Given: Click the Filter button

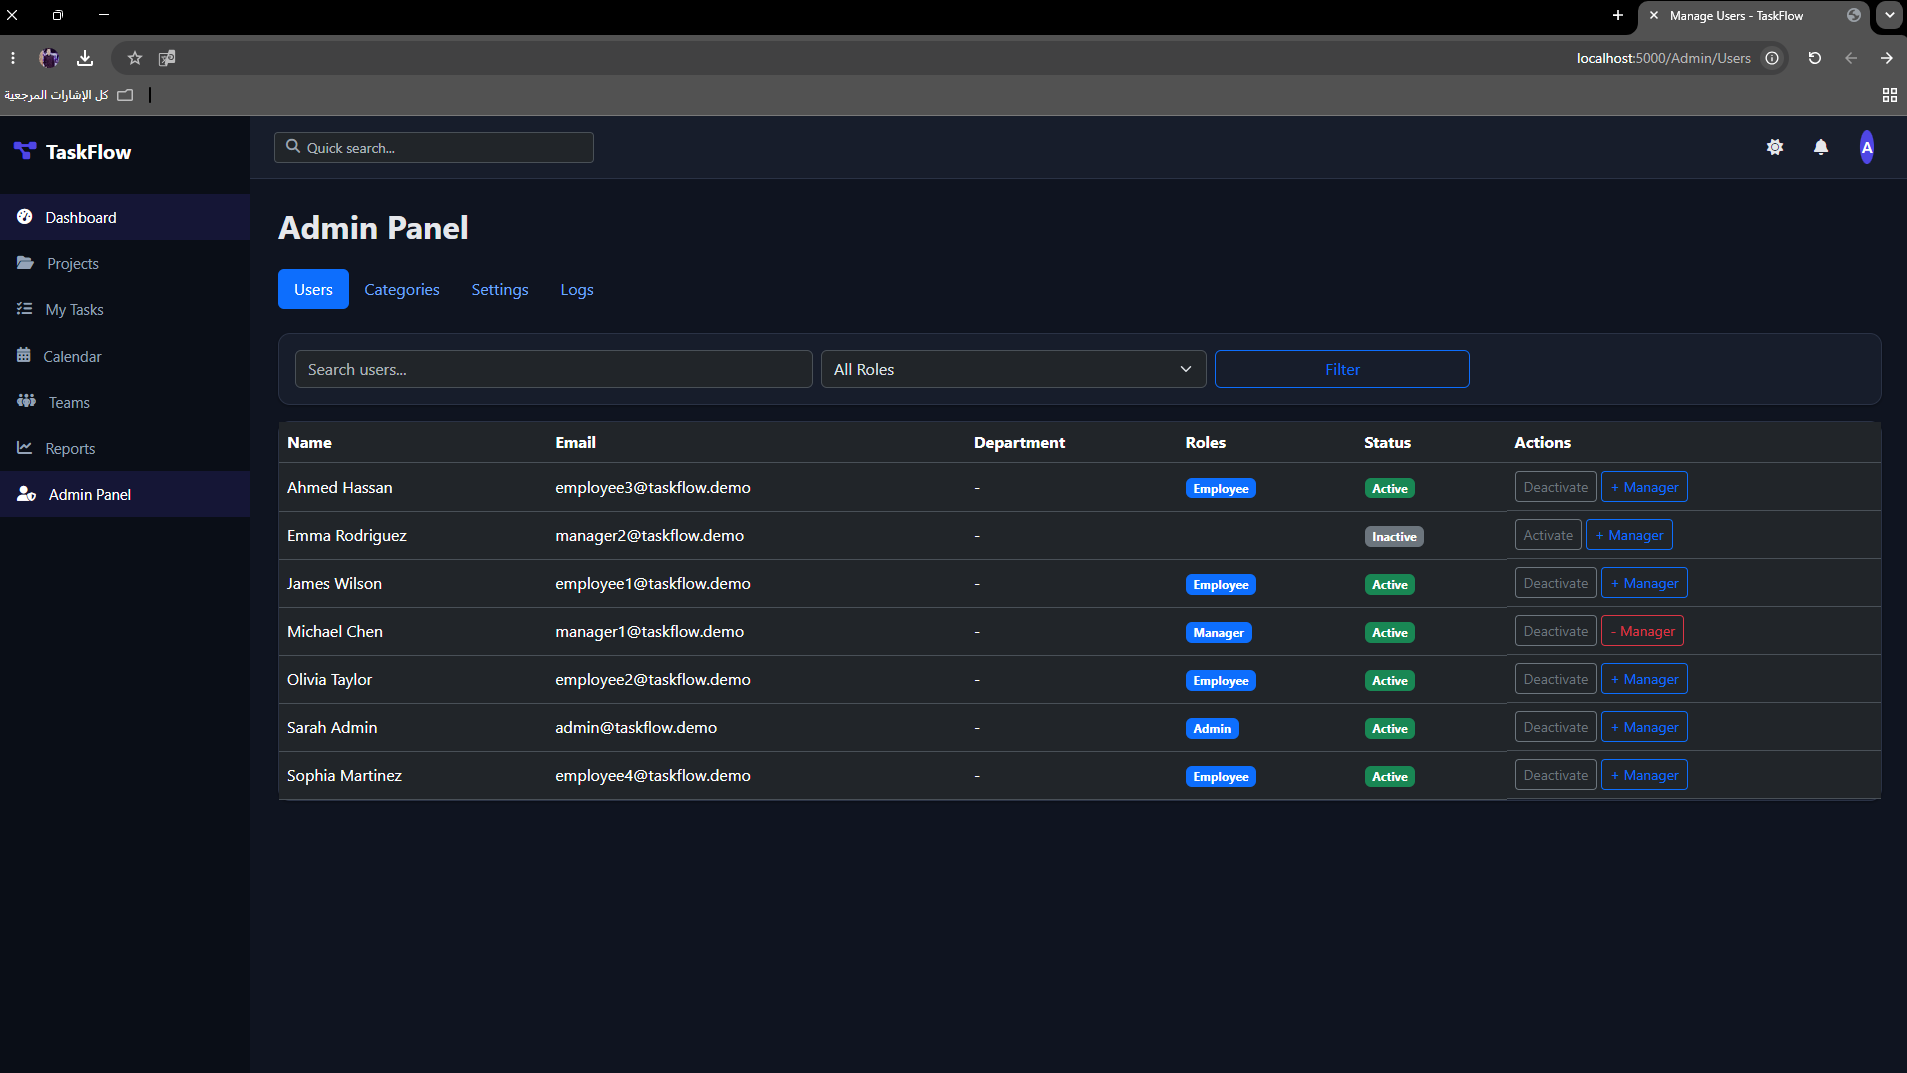Looking at the screenshot, I should 1342,369.
